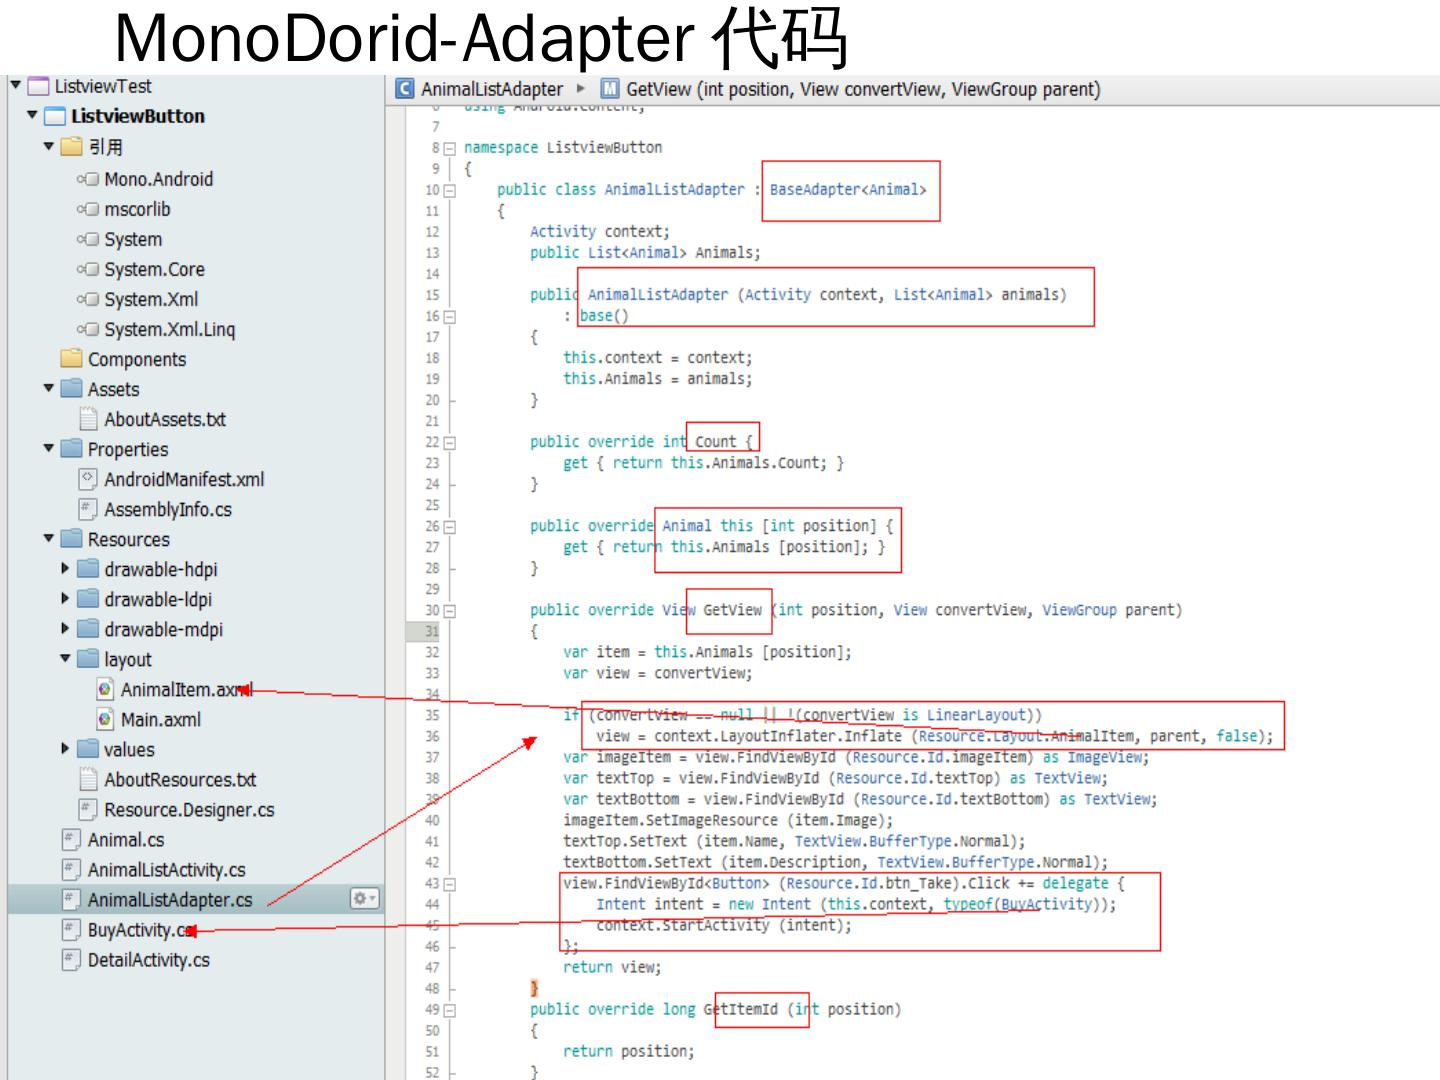The height and width of the screenshot is (1080, 1440).
Task: Fold the GetView method at line 30
Action: point(450,610)
